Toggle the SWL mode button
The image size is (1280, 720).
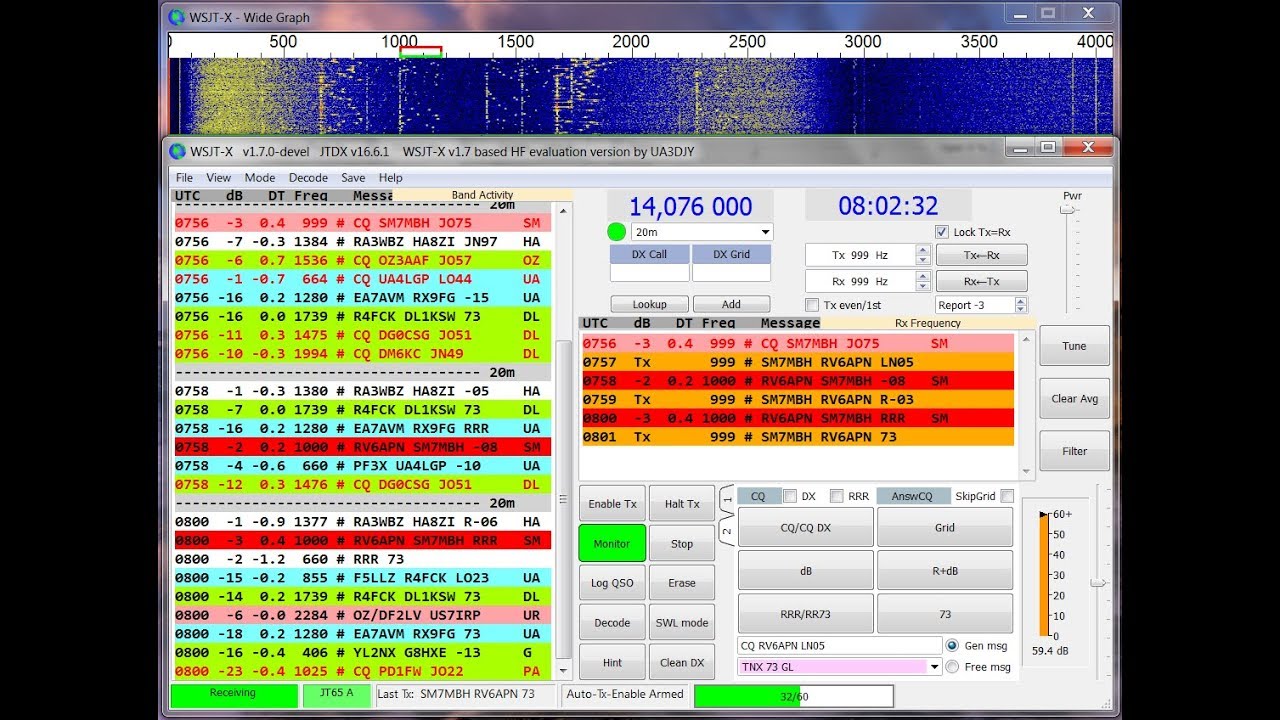[682, 622]
